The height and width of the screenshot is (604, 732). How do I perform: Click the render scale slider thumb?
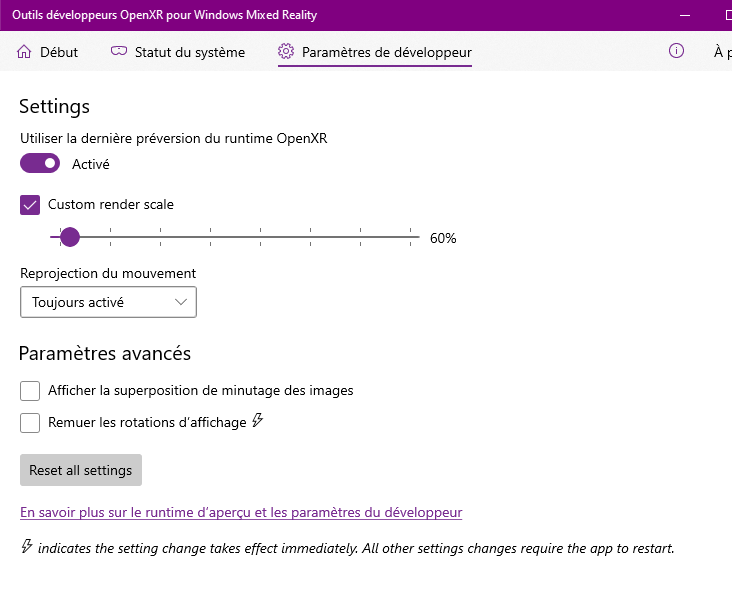69,237
